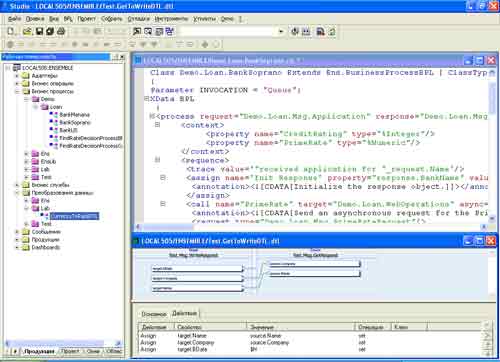Select BankSoprano in the tree
Image resolution: width=500 pixels, height=362 pixels.
pyautogui.click(x=75, y=122)
